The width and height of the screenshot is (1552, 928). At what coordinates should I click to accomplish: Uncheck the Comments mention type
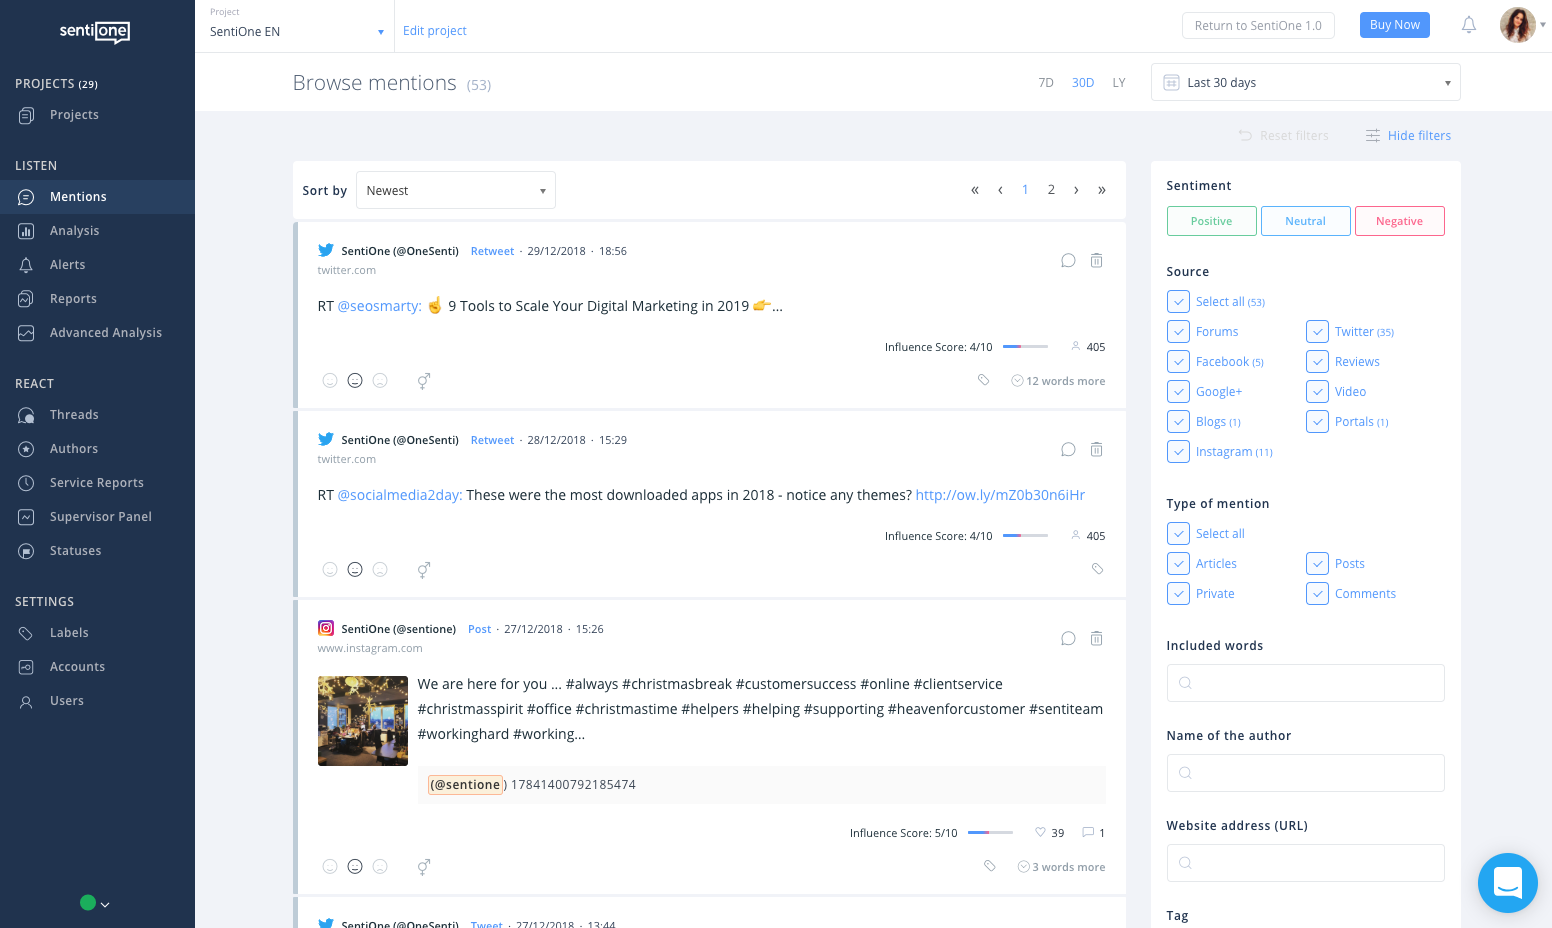1317,594
